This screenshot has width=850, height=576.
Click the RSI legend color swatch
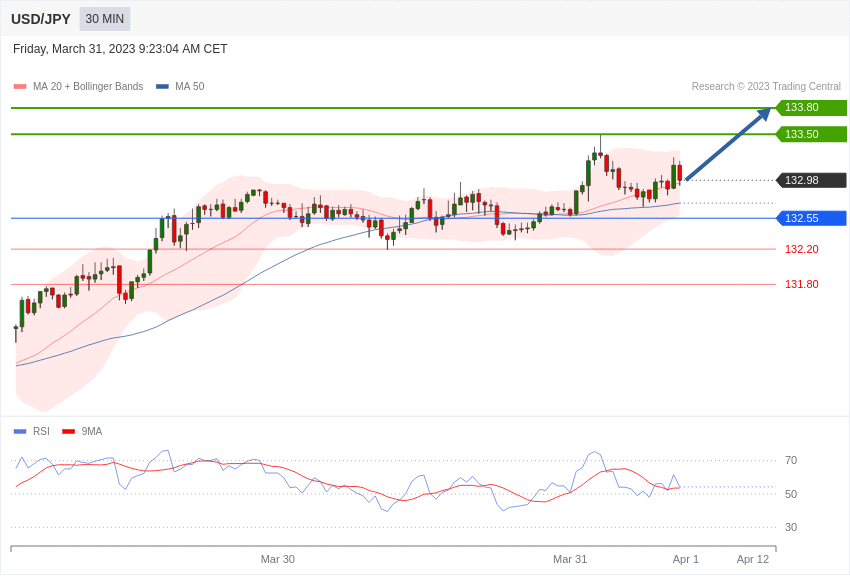(20, 431)
